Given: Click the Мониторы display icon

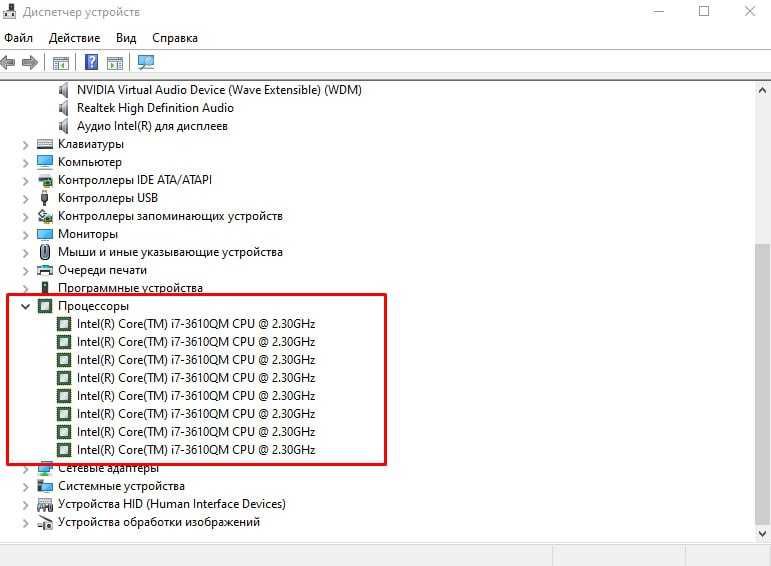Looking at the screenshot, I should pyautogui.click(x=45, y=234).
